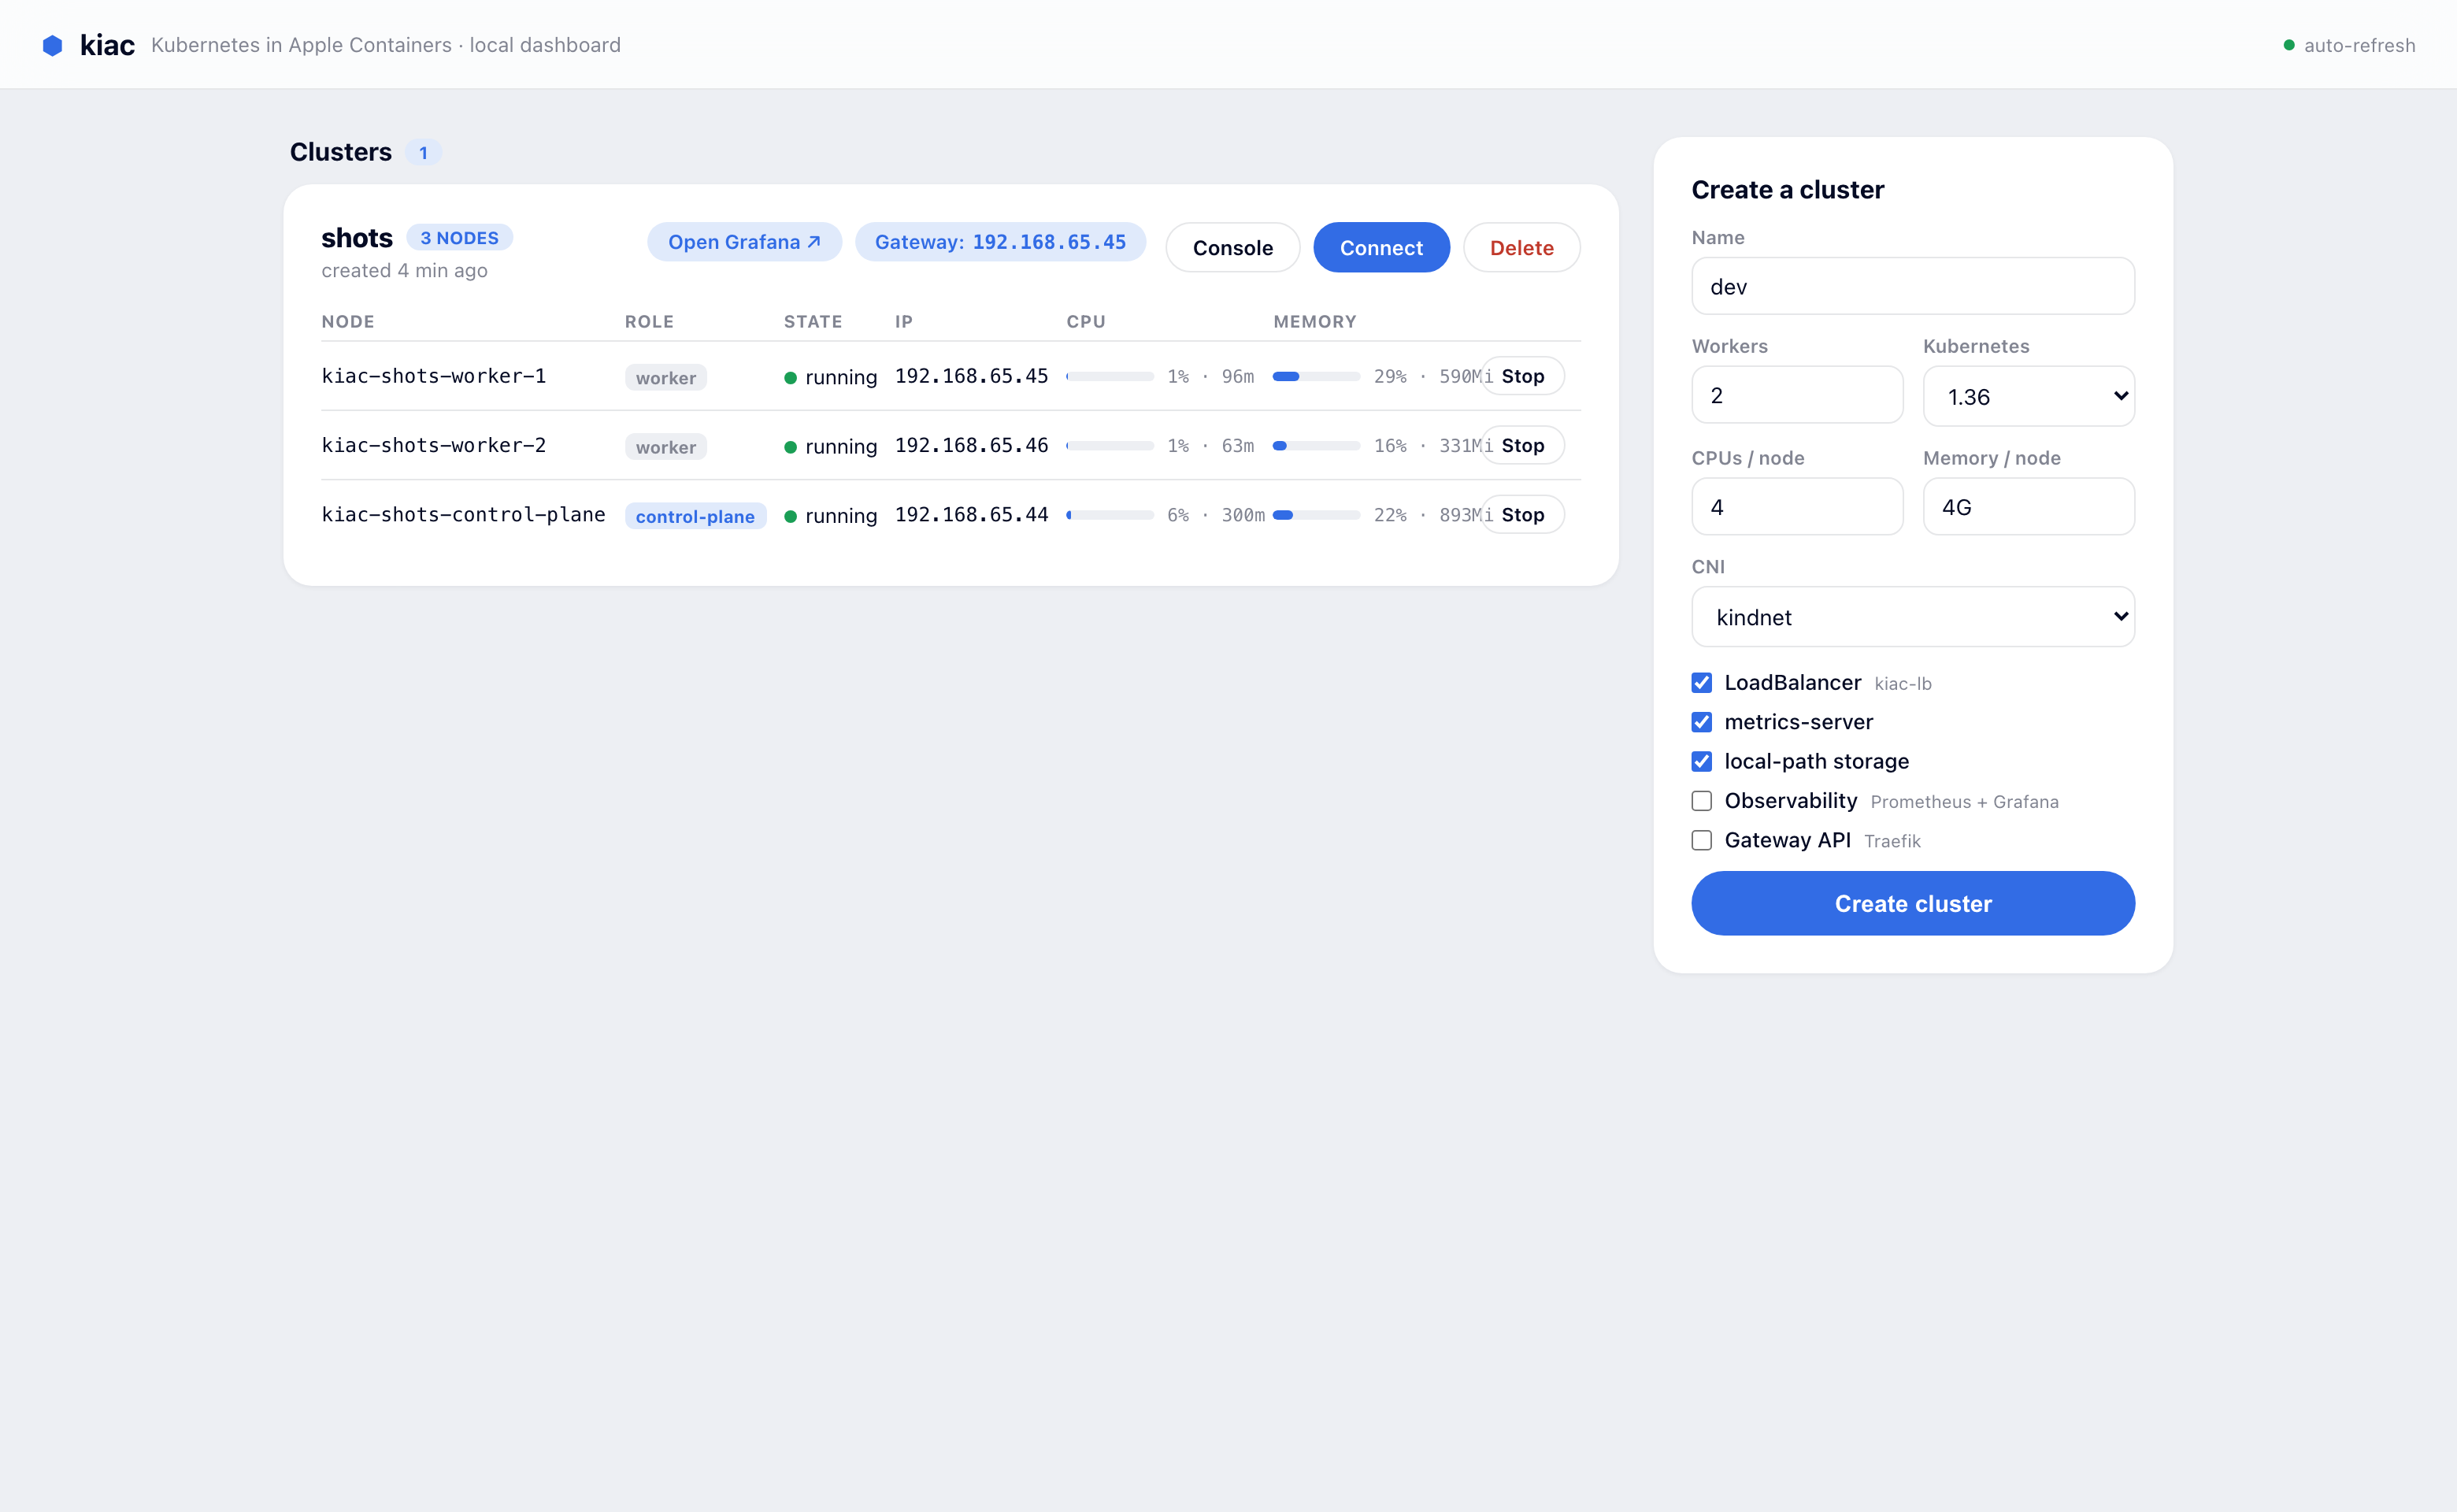Click CPU usage bar for kiac-shots-worker-1
The image size is (2457, 1512).
pos(1109,376)
